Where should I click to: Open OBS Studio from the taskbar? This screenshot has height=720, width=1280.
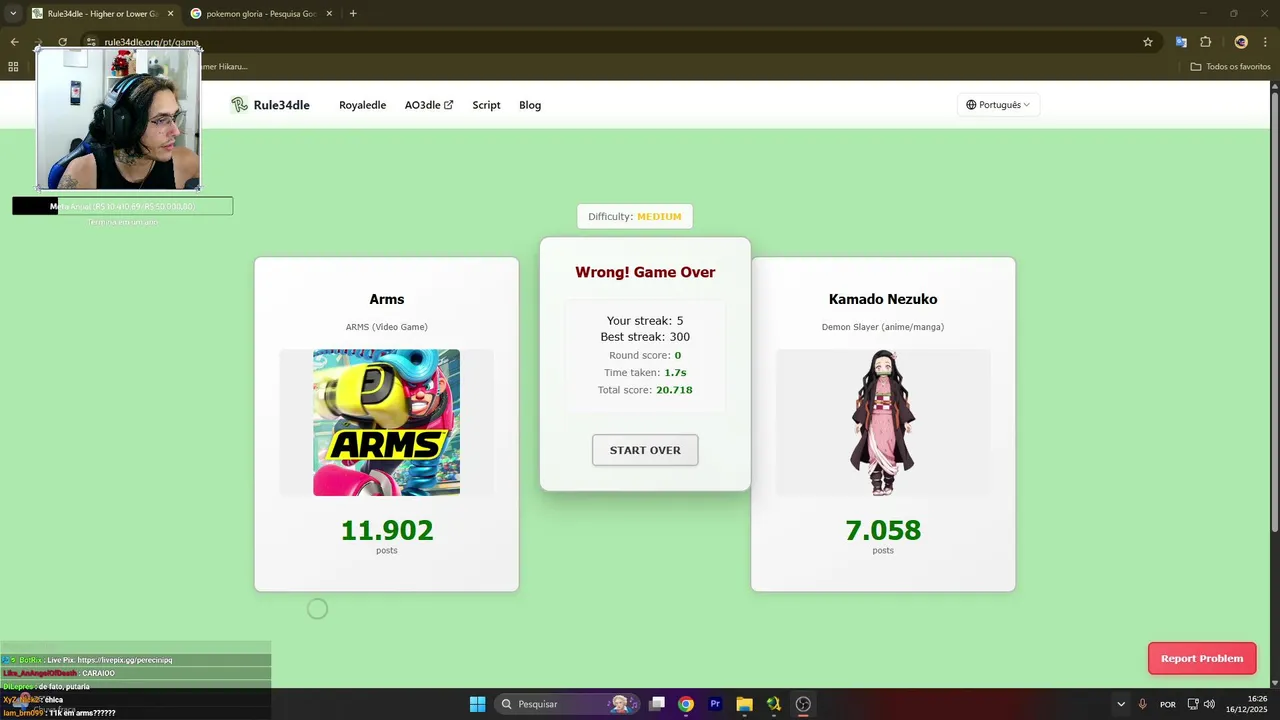pyautogui.click(x=803, y=704)
